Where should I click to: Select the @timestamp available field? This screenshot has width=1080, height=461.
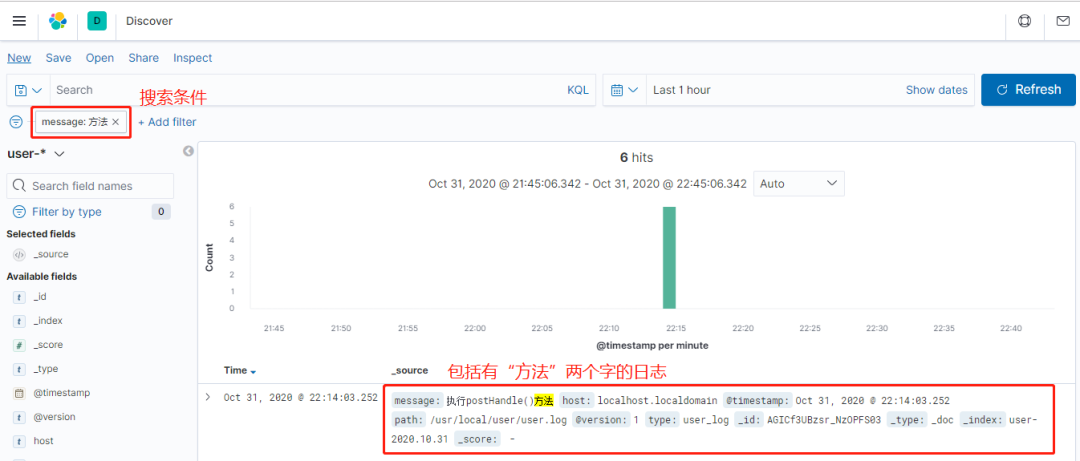coord(61,393)
